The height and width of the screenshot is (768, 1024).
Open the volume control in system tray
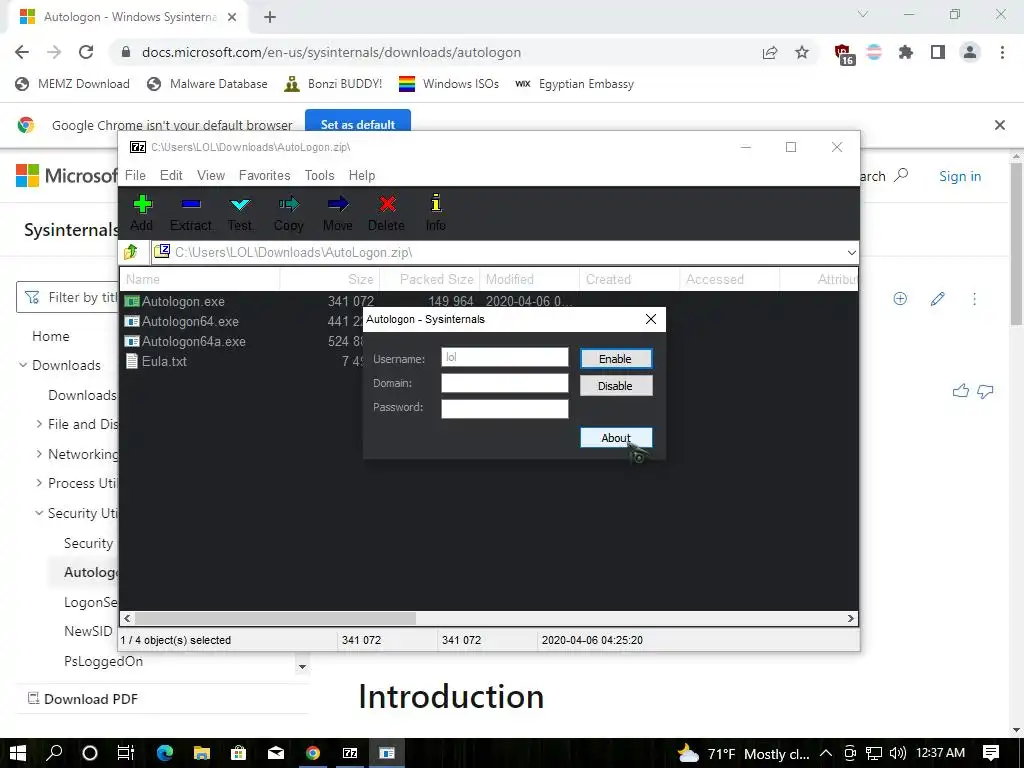[897, 753]
